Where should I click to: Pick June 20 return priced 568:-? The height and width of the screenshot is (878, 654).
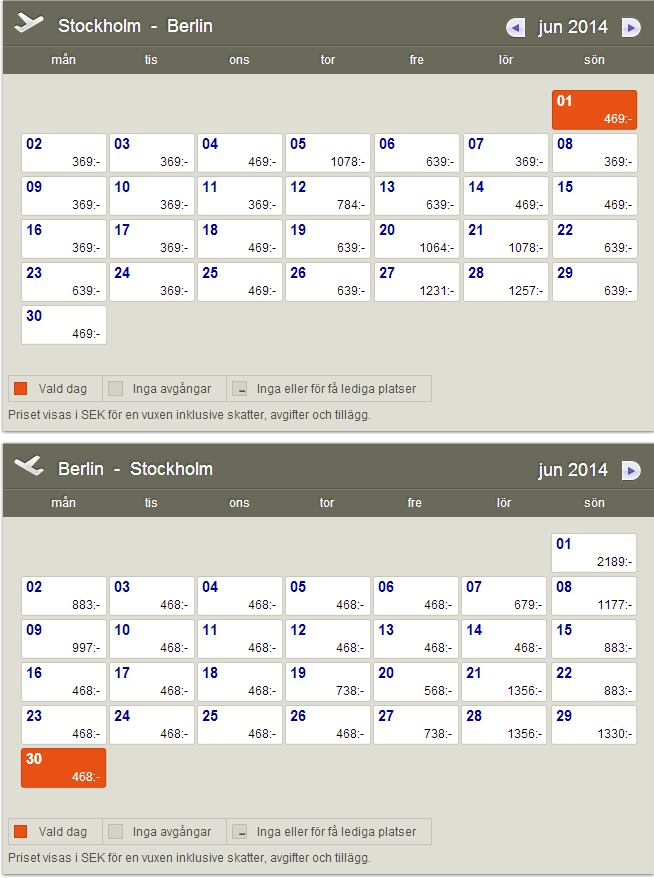pos(416,682)
